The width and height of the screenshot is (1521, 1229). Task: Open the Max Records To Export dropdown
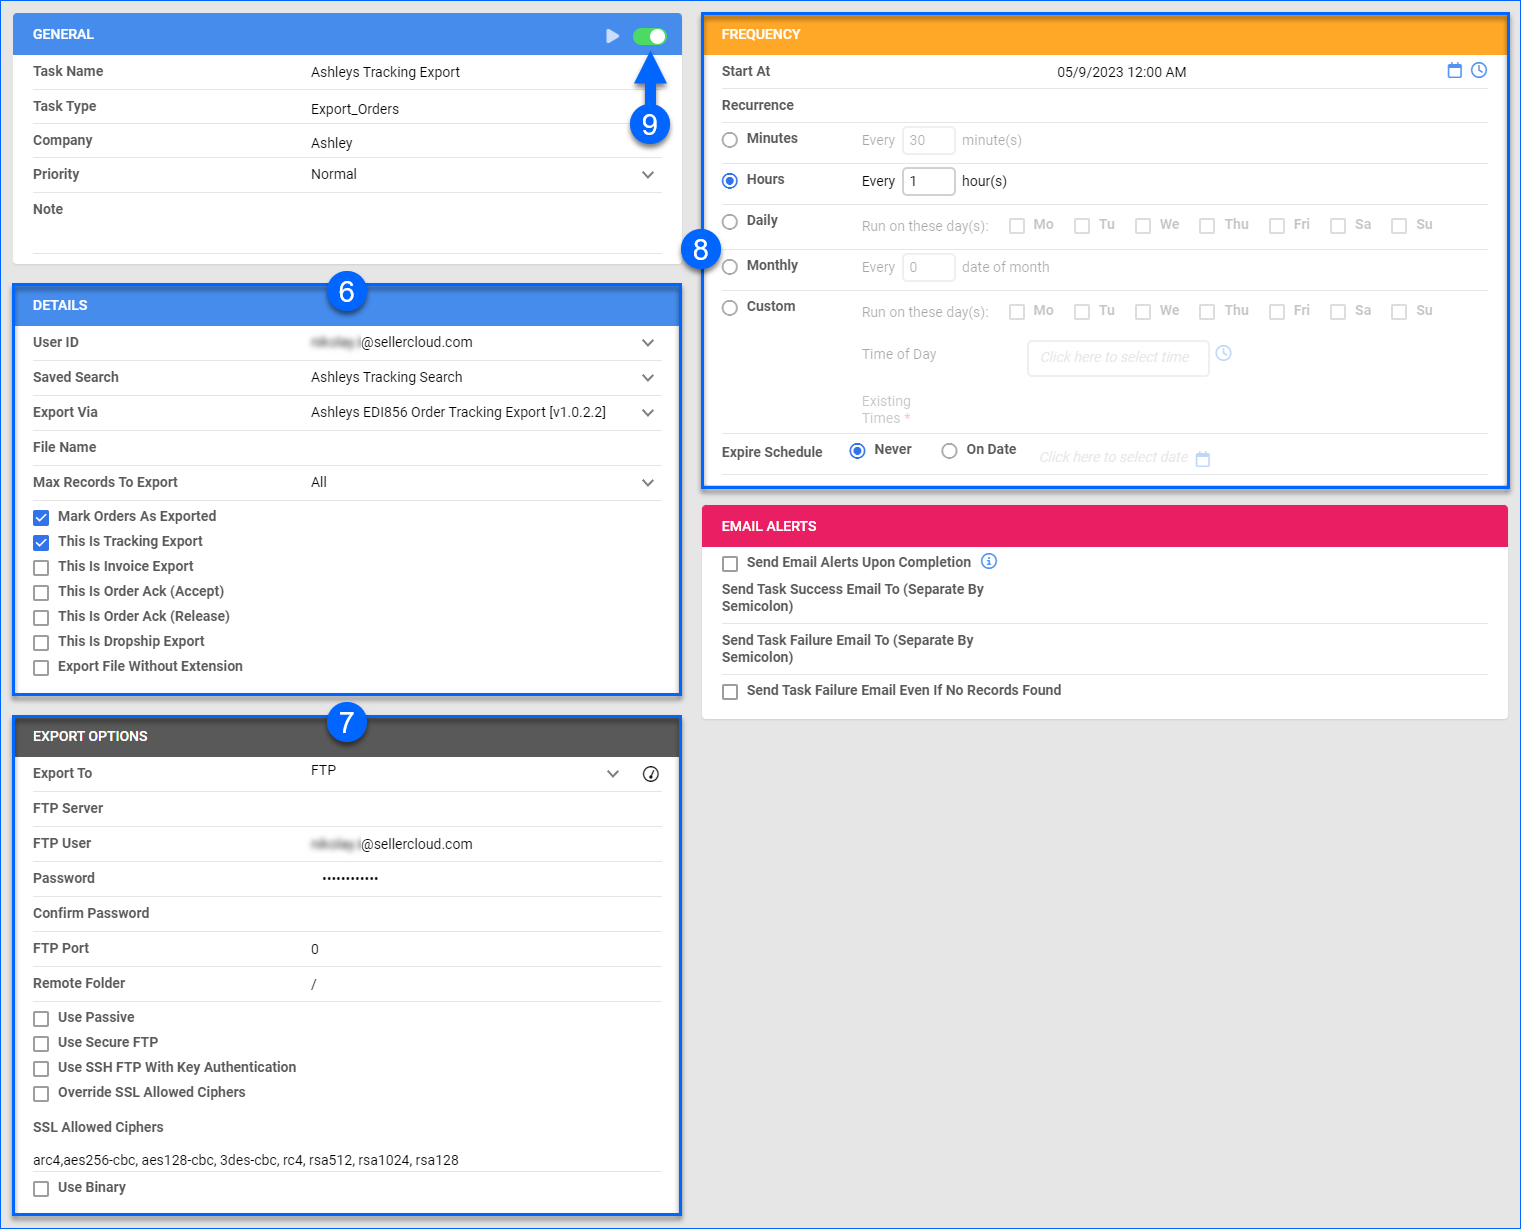(x=648, y=483)
